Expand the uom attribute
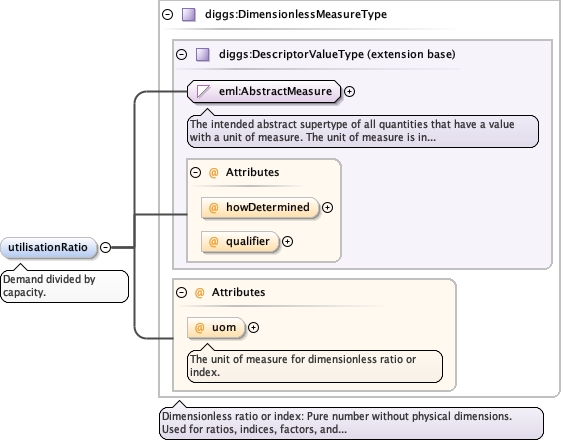The image size is (562, 443). (253, 328)
